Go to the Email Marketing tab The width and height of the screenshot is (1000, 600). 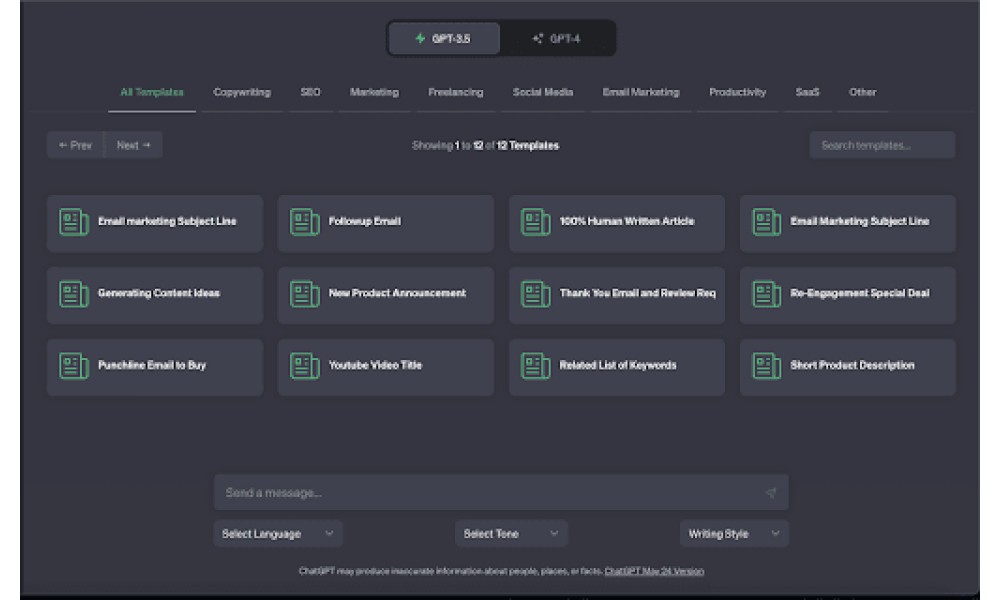(x=641, y=92)
